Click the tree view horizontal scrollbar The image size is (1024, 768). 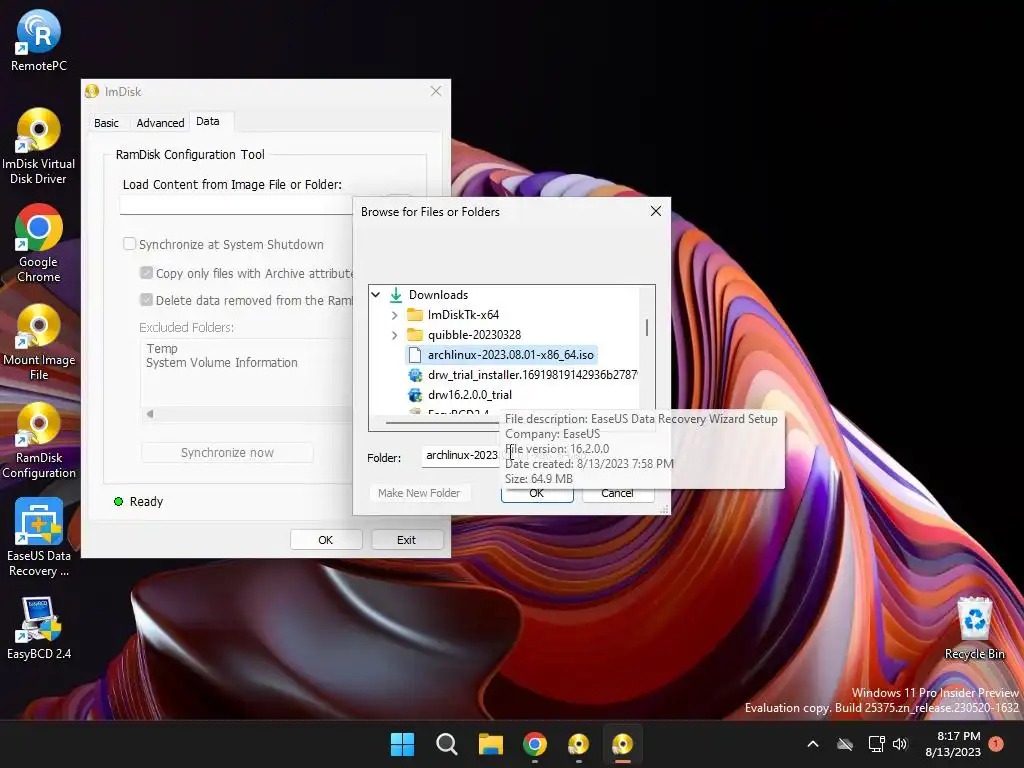pyautogui.click(x=444, y=422)
